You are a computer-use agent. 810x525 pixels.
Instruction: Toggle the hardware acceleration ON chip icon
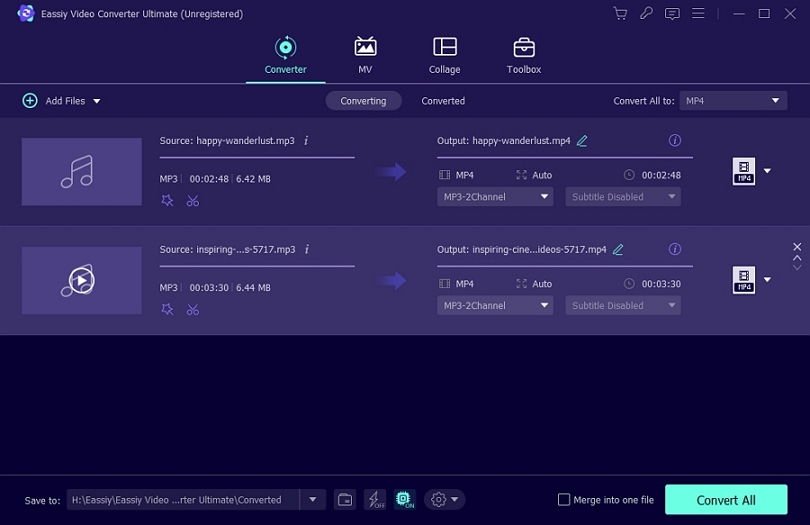[404, 500]
